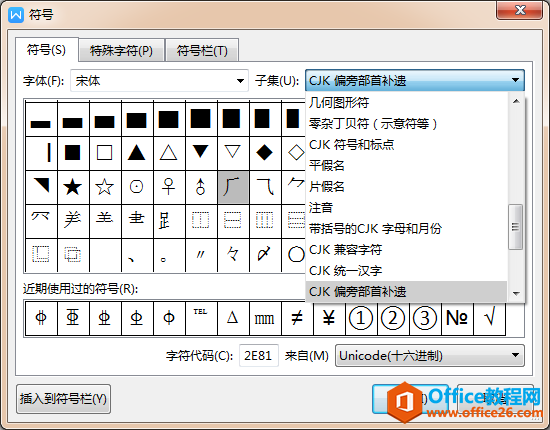Switch to the 符号栏(T) tab

(x=202, y=51)
